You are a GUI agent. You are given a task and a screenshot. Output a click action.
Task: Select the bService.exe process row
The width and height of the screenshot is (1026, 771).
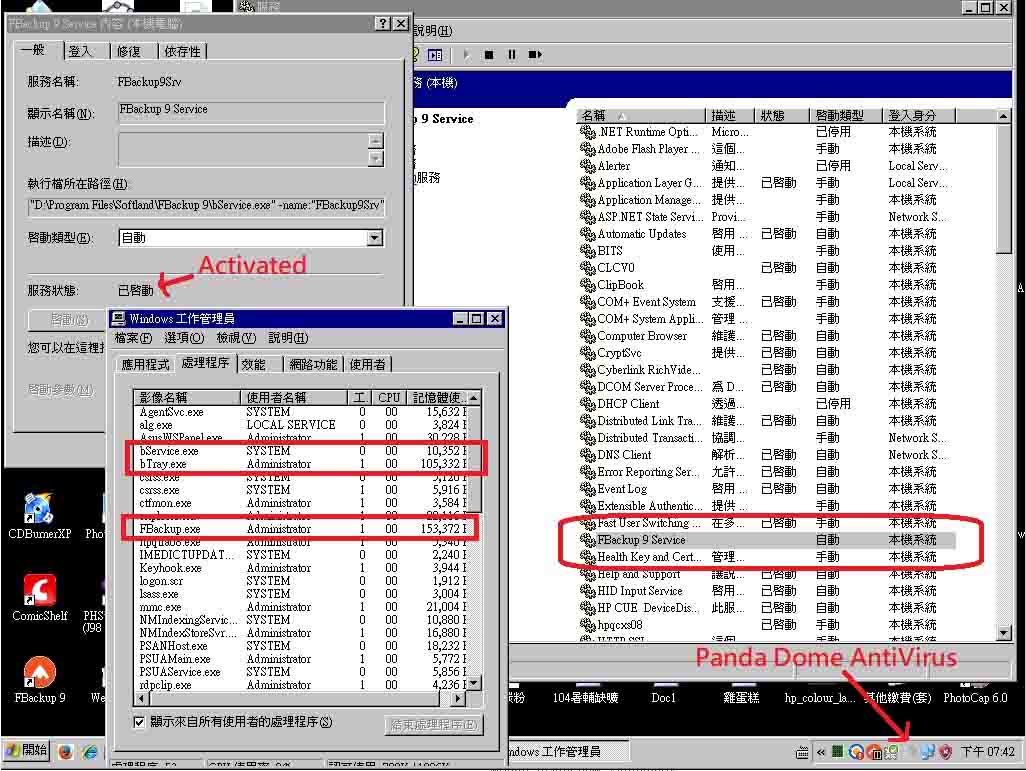pos(301,451)
